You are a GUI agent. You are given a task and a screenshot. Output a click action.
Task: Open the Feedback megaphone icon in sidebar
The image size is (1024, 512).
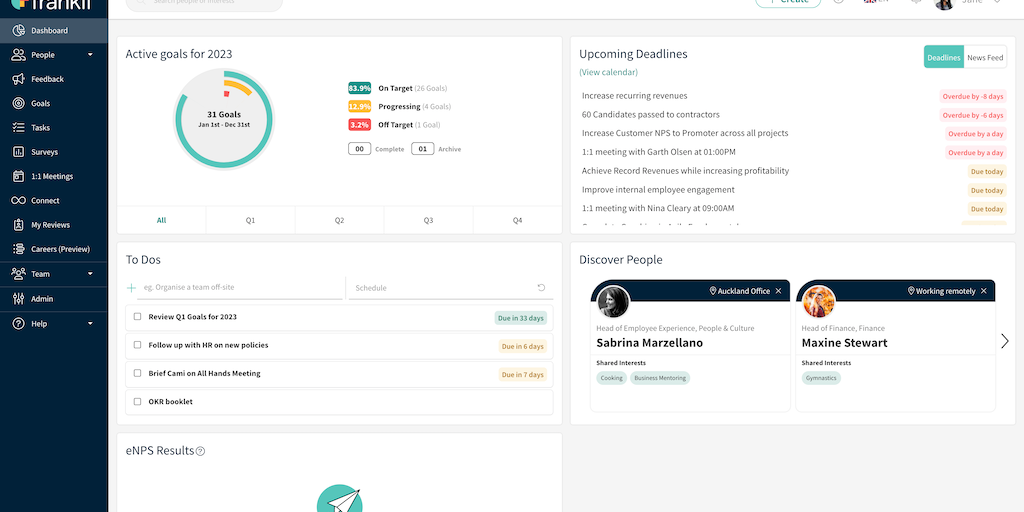pos(18,79)
